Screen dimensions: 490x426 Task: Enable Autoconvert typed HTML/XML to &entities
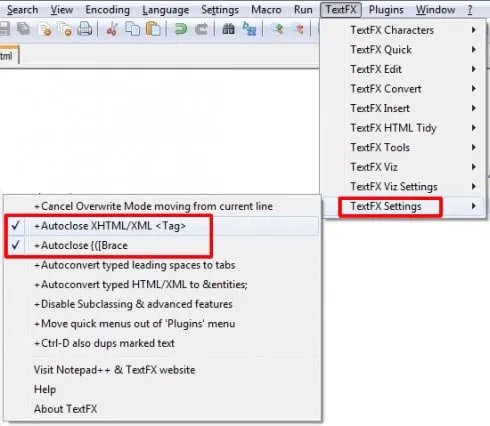(x=161, y=285)
